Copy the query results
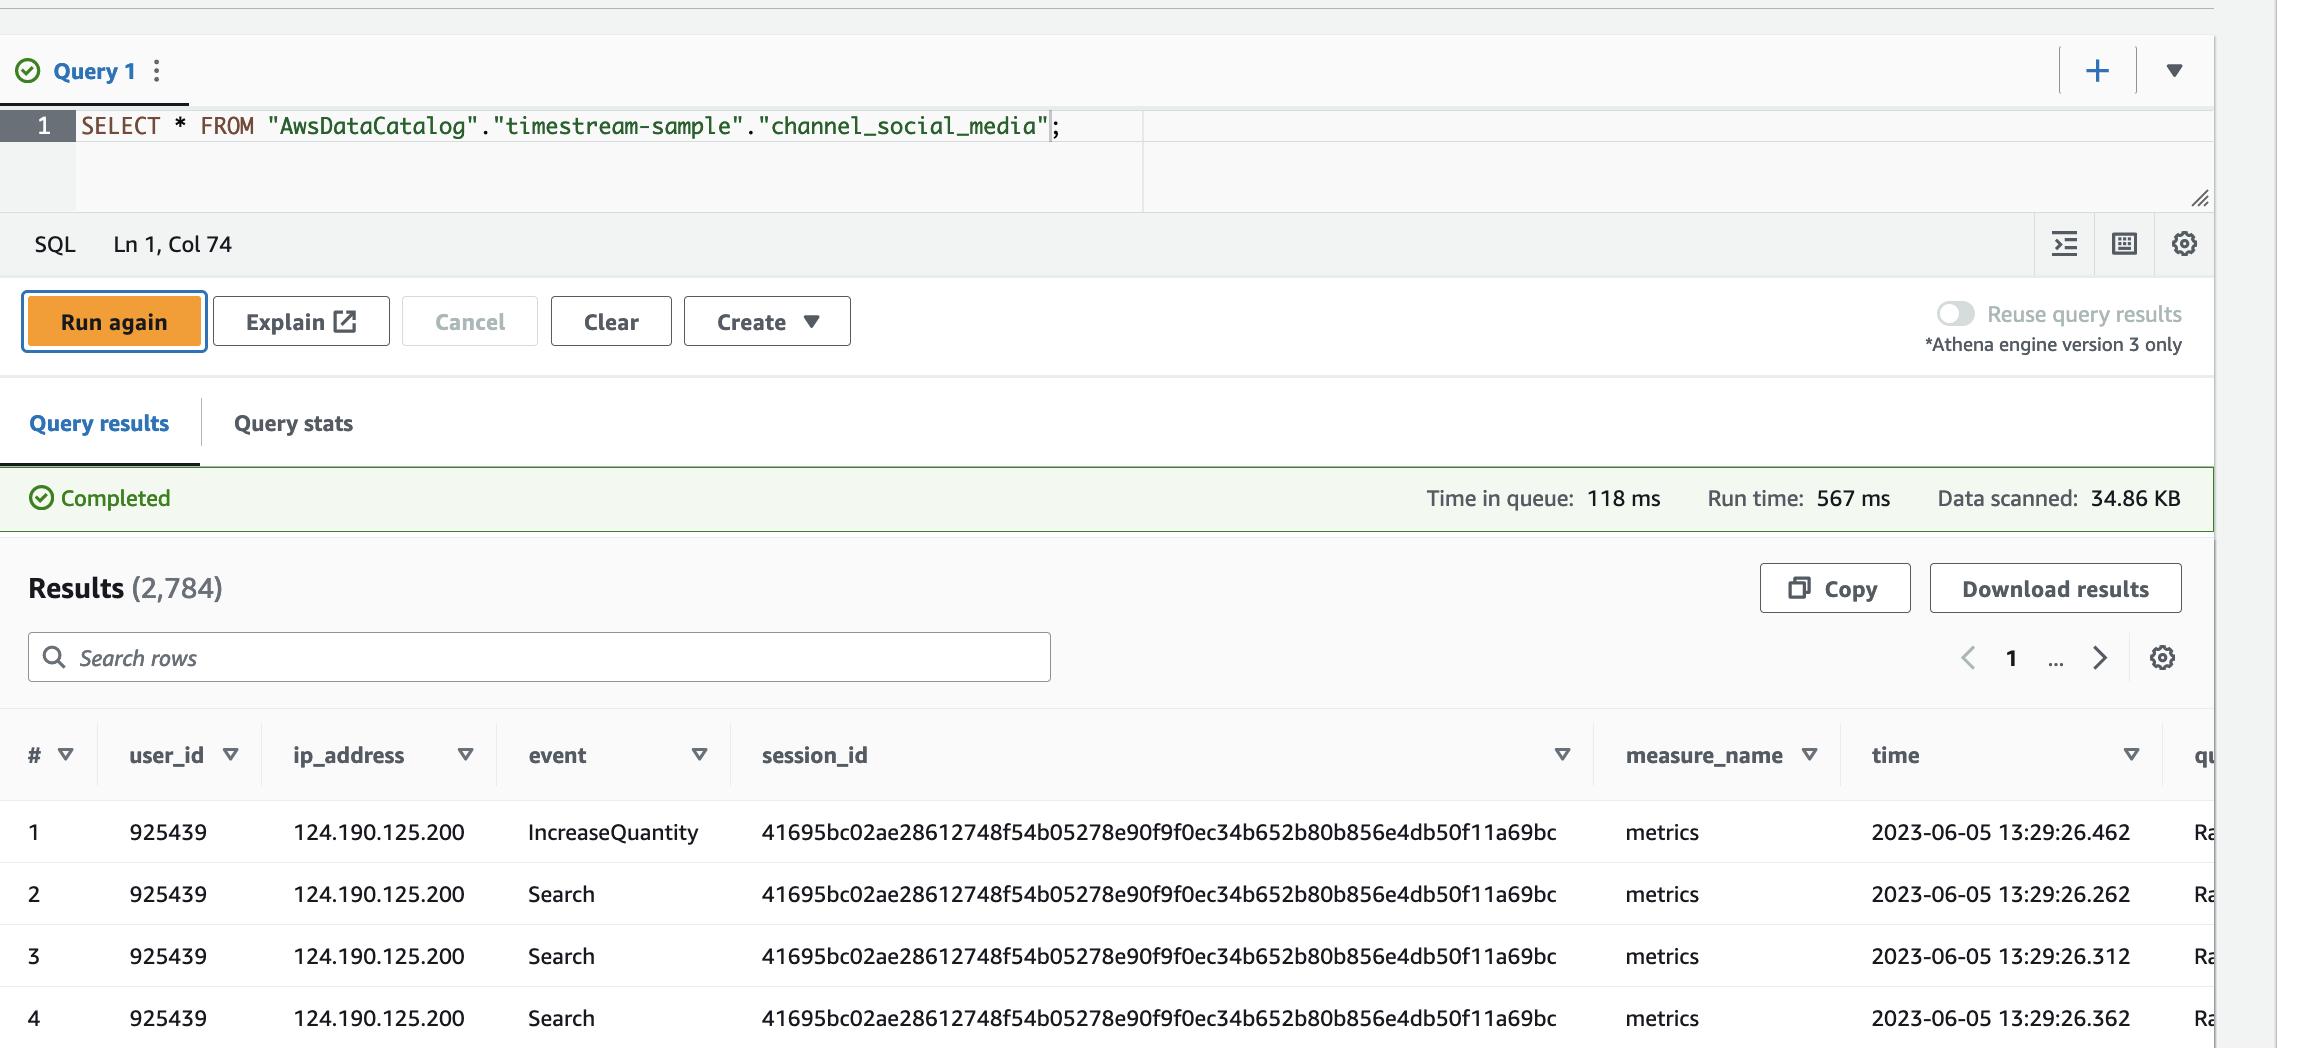Viewport: 2310px width, 1048px height. 1835,589
